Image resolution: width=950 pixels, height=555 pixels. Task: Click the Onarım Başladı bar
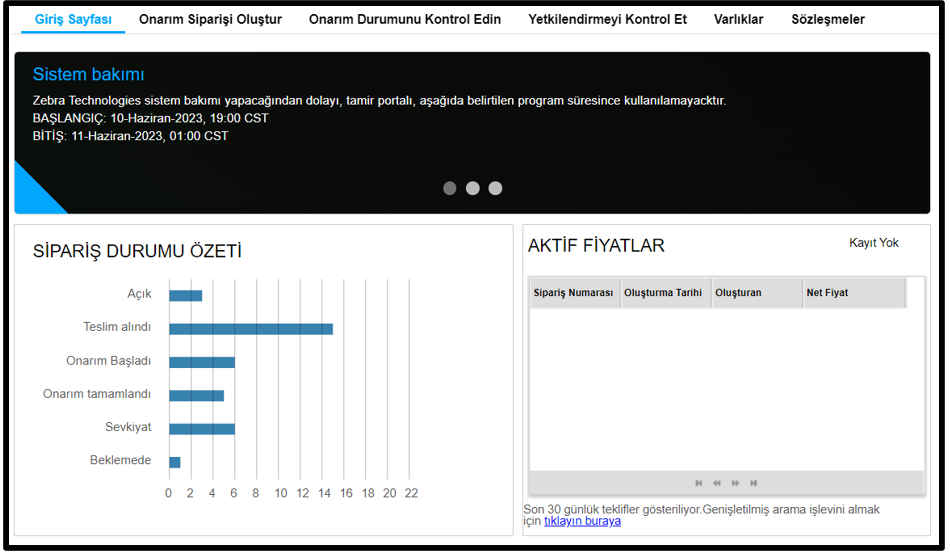[x=202, y=362]
